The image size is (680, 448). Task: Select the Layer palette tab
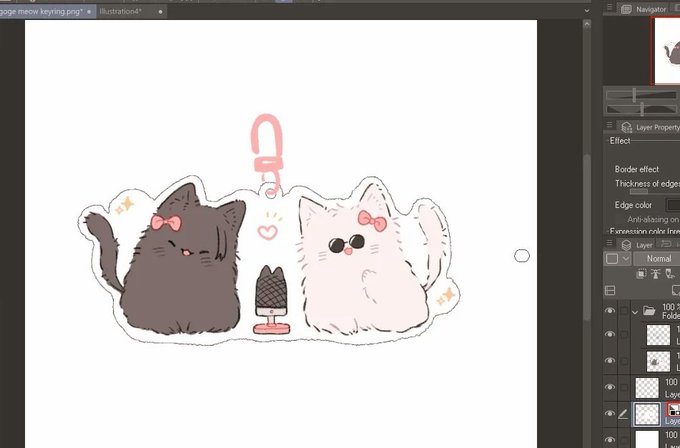[x=636, y=245]
